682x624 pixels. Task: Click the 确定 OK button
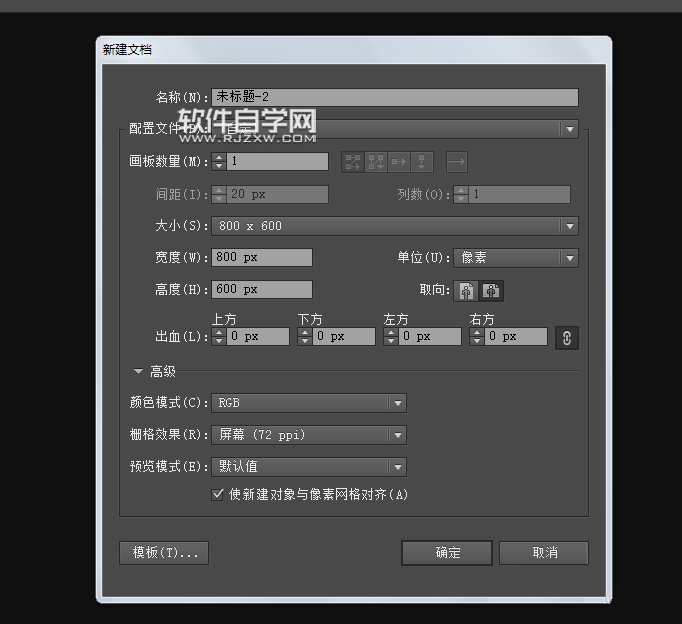tap(447, 553)
